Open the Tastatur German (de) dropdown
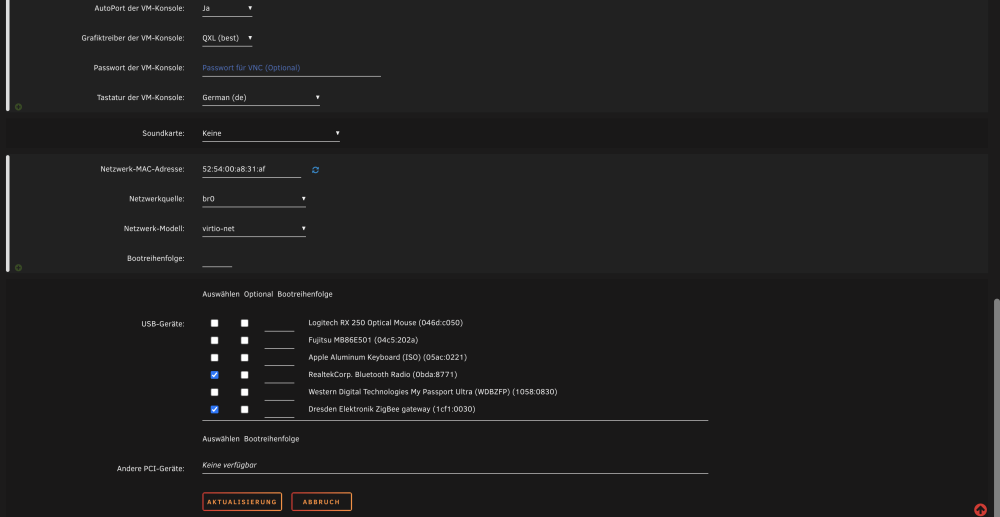The height and width of the screenshot is (517, 1000). coord(261,98)
